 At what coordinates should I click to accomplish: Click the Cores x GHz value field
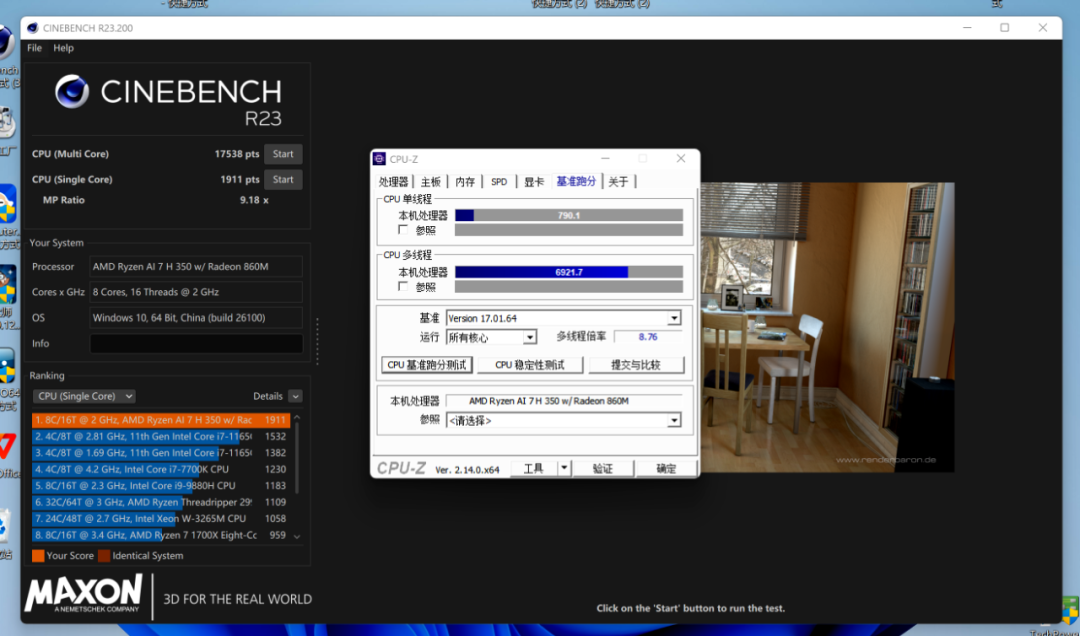click(196, 292)
